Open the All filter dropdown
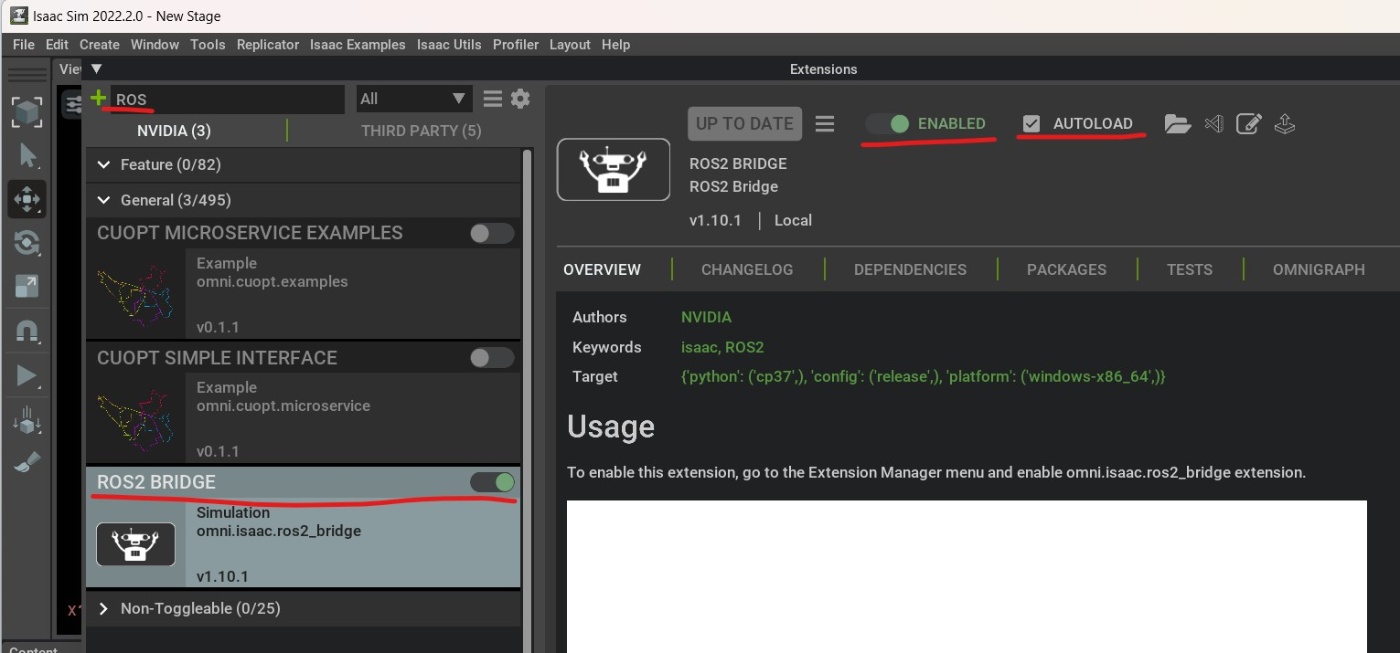The height and width of the screenshot is (653, 1400). pyautogui.click(x=414, y=98)
